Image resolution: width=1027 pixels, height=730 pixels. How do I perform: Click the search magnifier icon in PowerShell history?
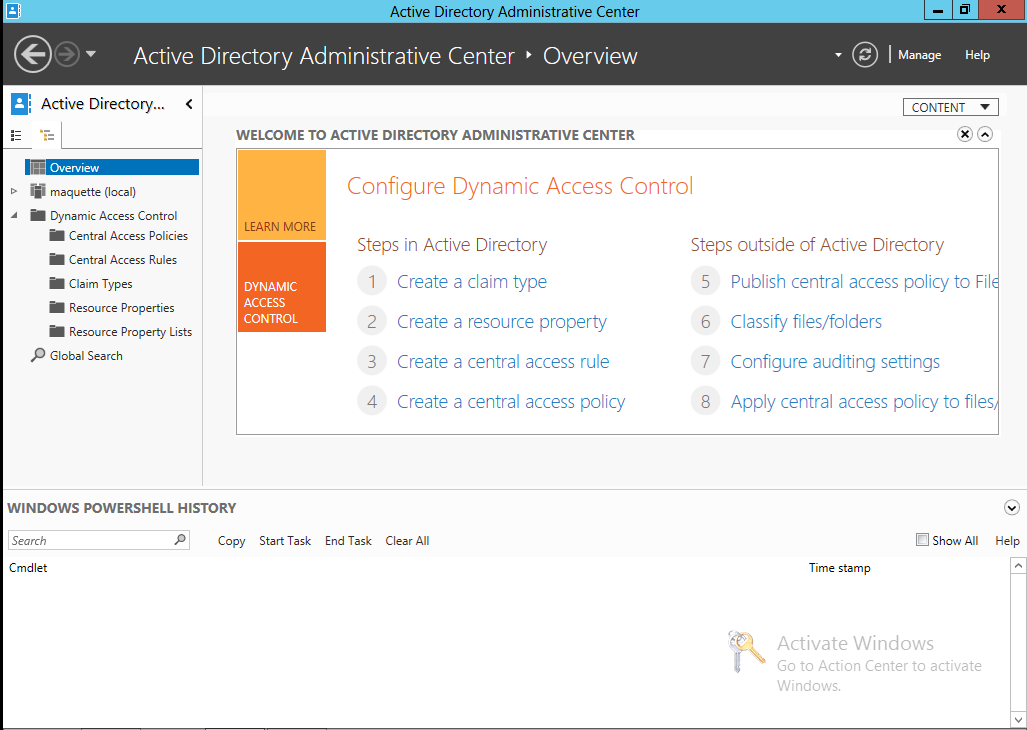[x=180, y=539]
